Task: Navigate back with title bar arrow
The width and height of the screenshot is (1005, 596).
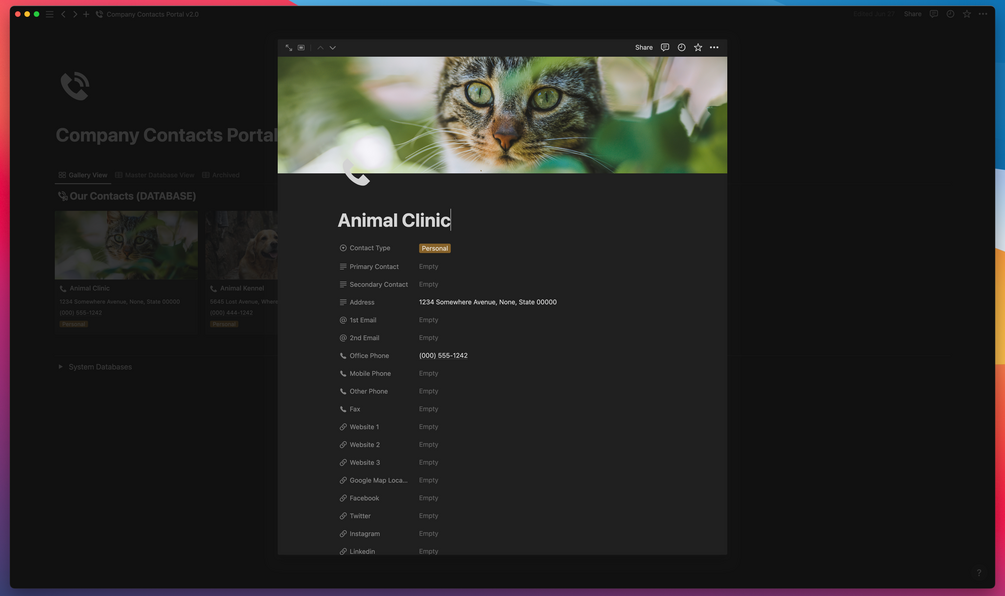Action: [x=63, y=14]
